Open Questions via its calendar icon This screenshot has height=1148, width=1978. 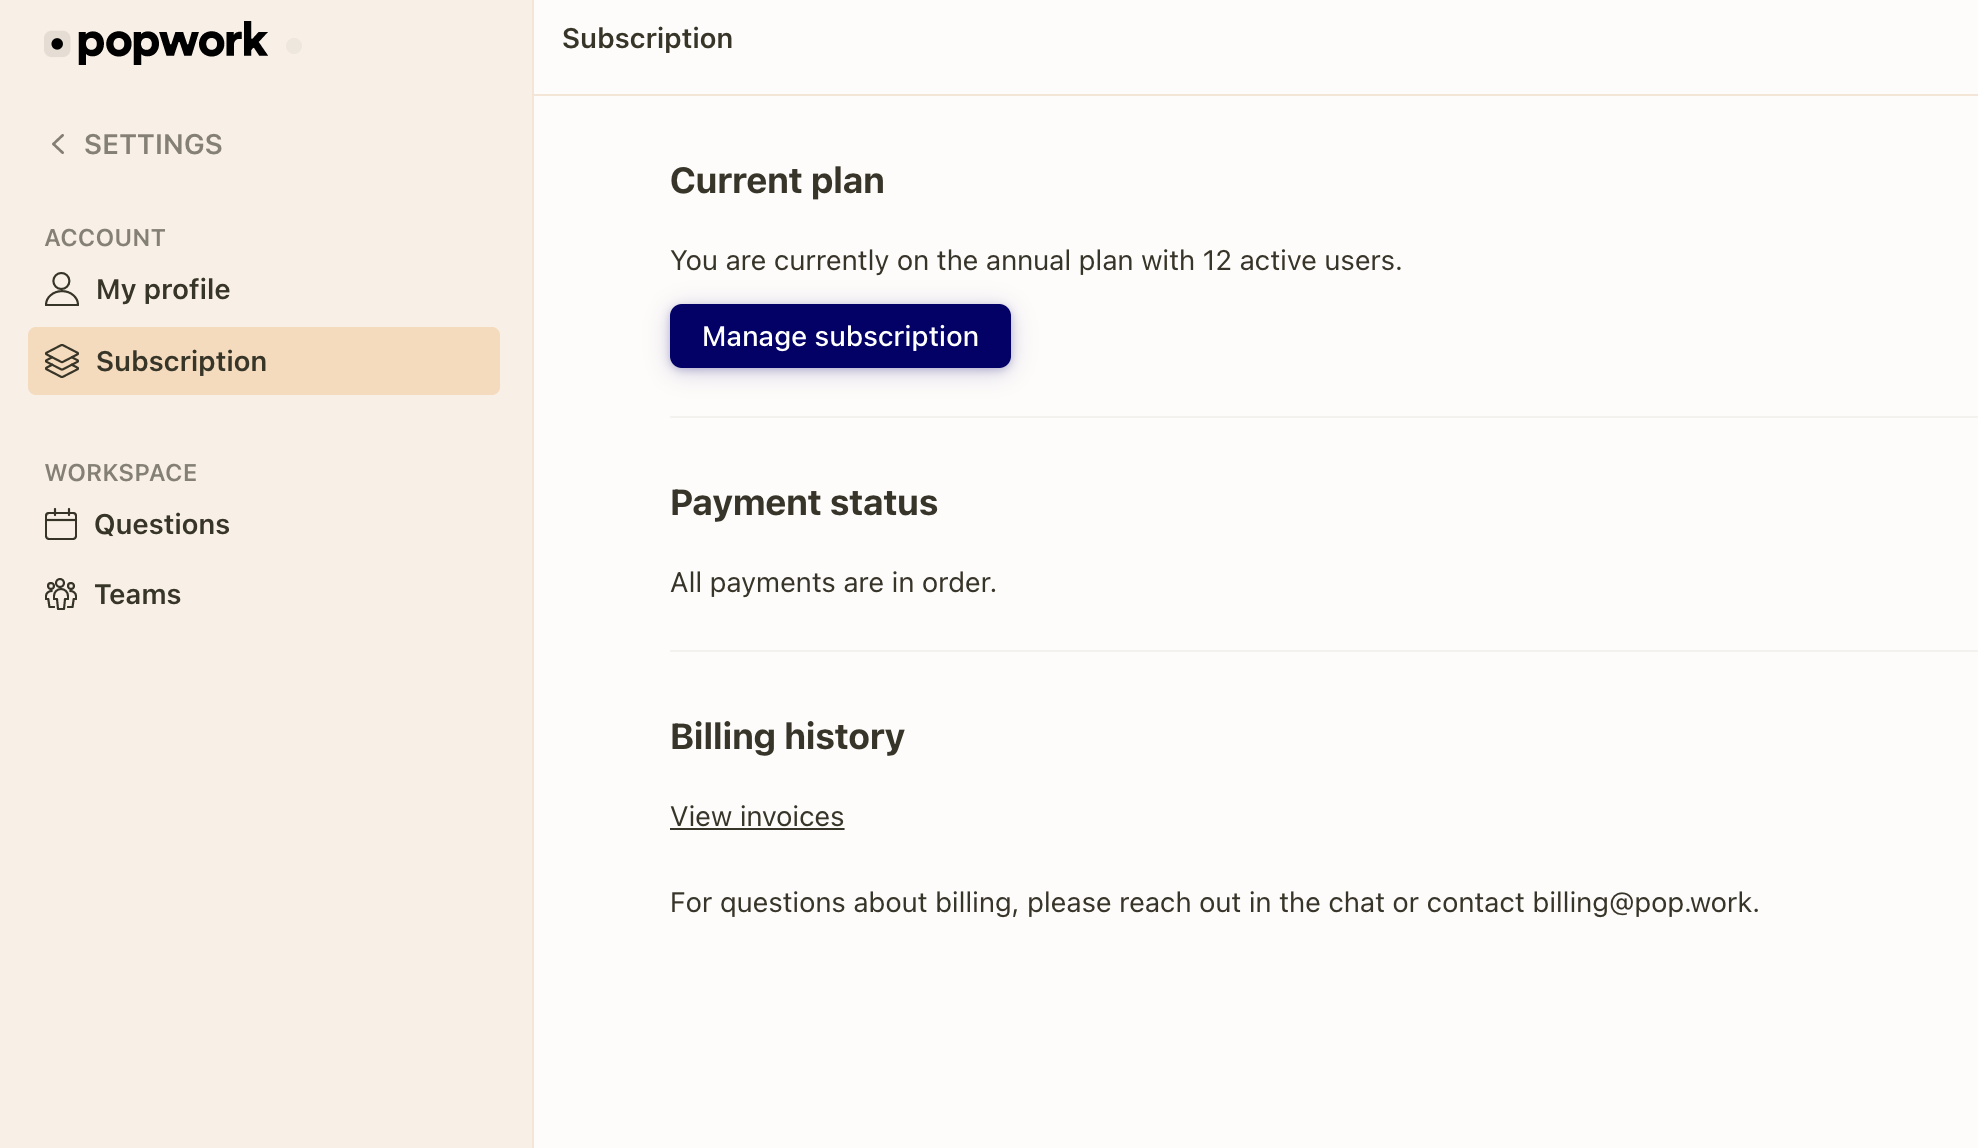pos(61,523)
